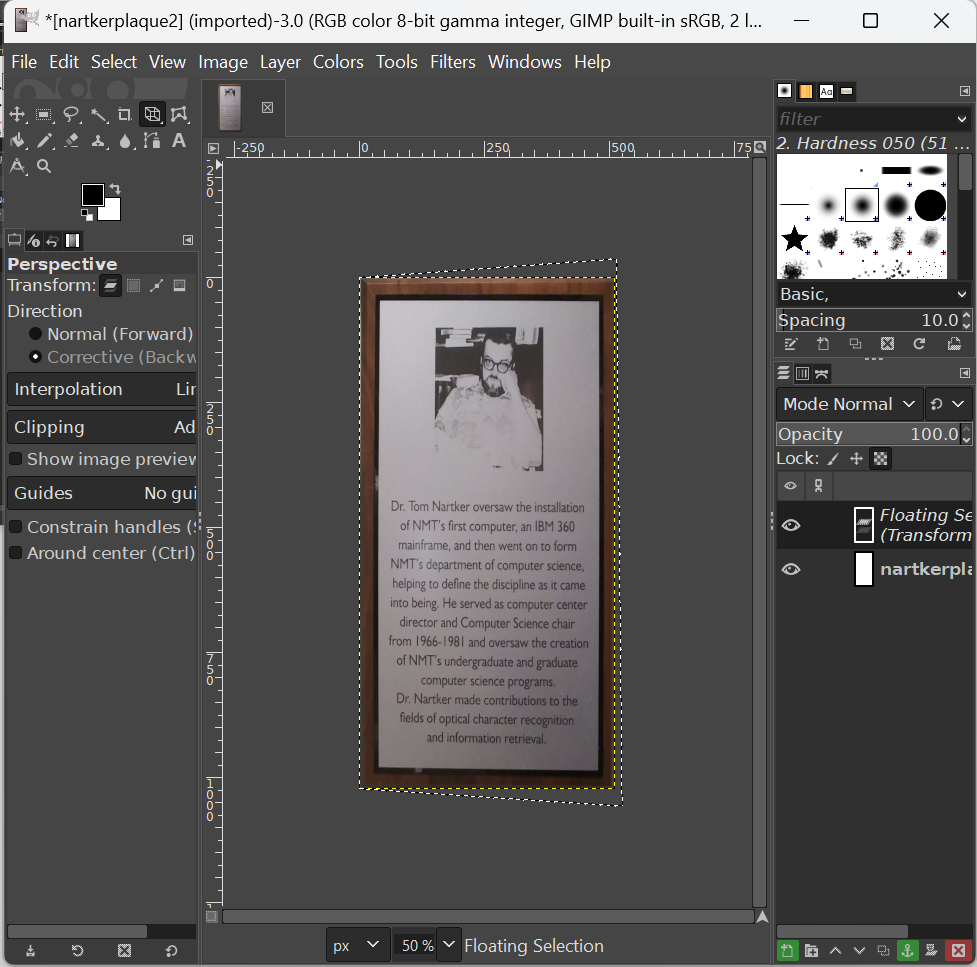Image resolution: width=977 pixels, height=967 pixels.
Task: Open the px unit dropdown
Action: [x=357, y=945]
